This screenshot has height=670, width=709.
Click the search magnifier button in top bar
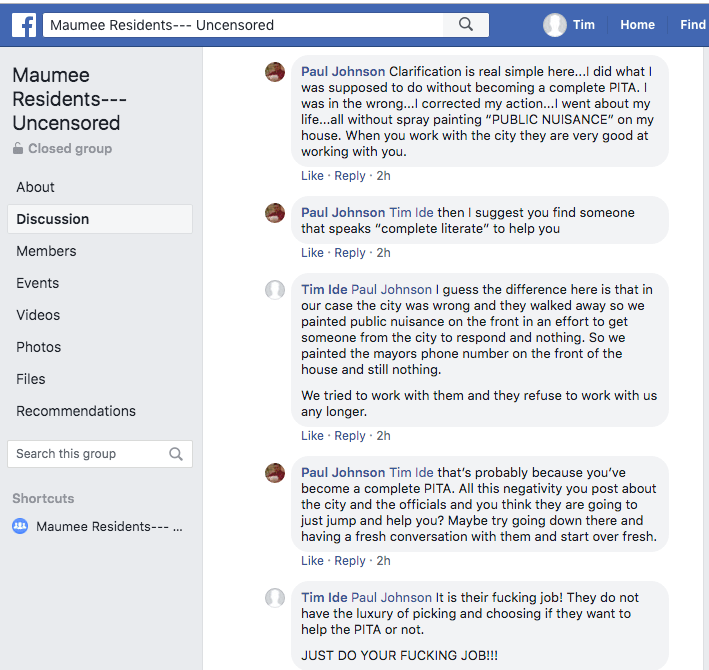click(x=466, y=25)
